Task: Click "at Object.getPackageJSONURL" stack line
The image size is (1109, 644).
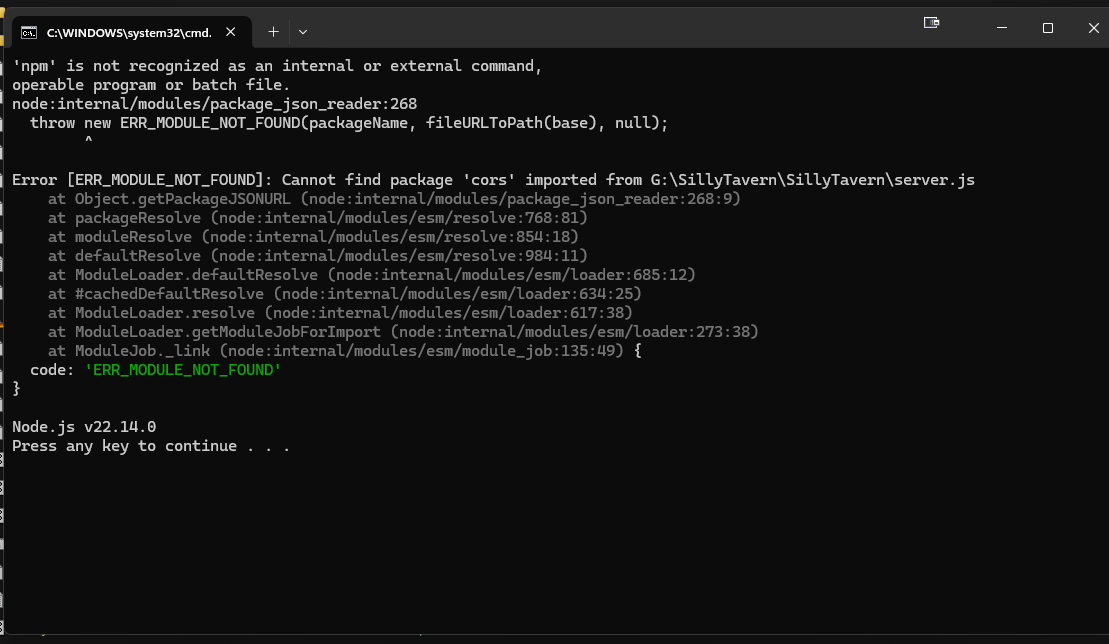Action: [x=394, y=199]
